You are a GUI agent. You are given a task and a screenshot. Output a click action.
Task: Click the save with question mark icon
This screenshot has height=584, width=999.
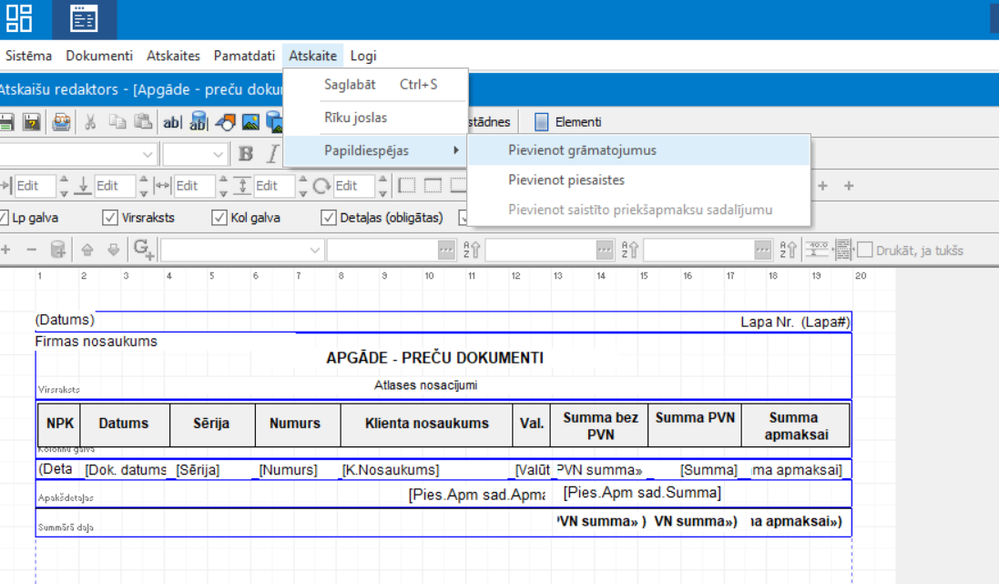[31, 122]
